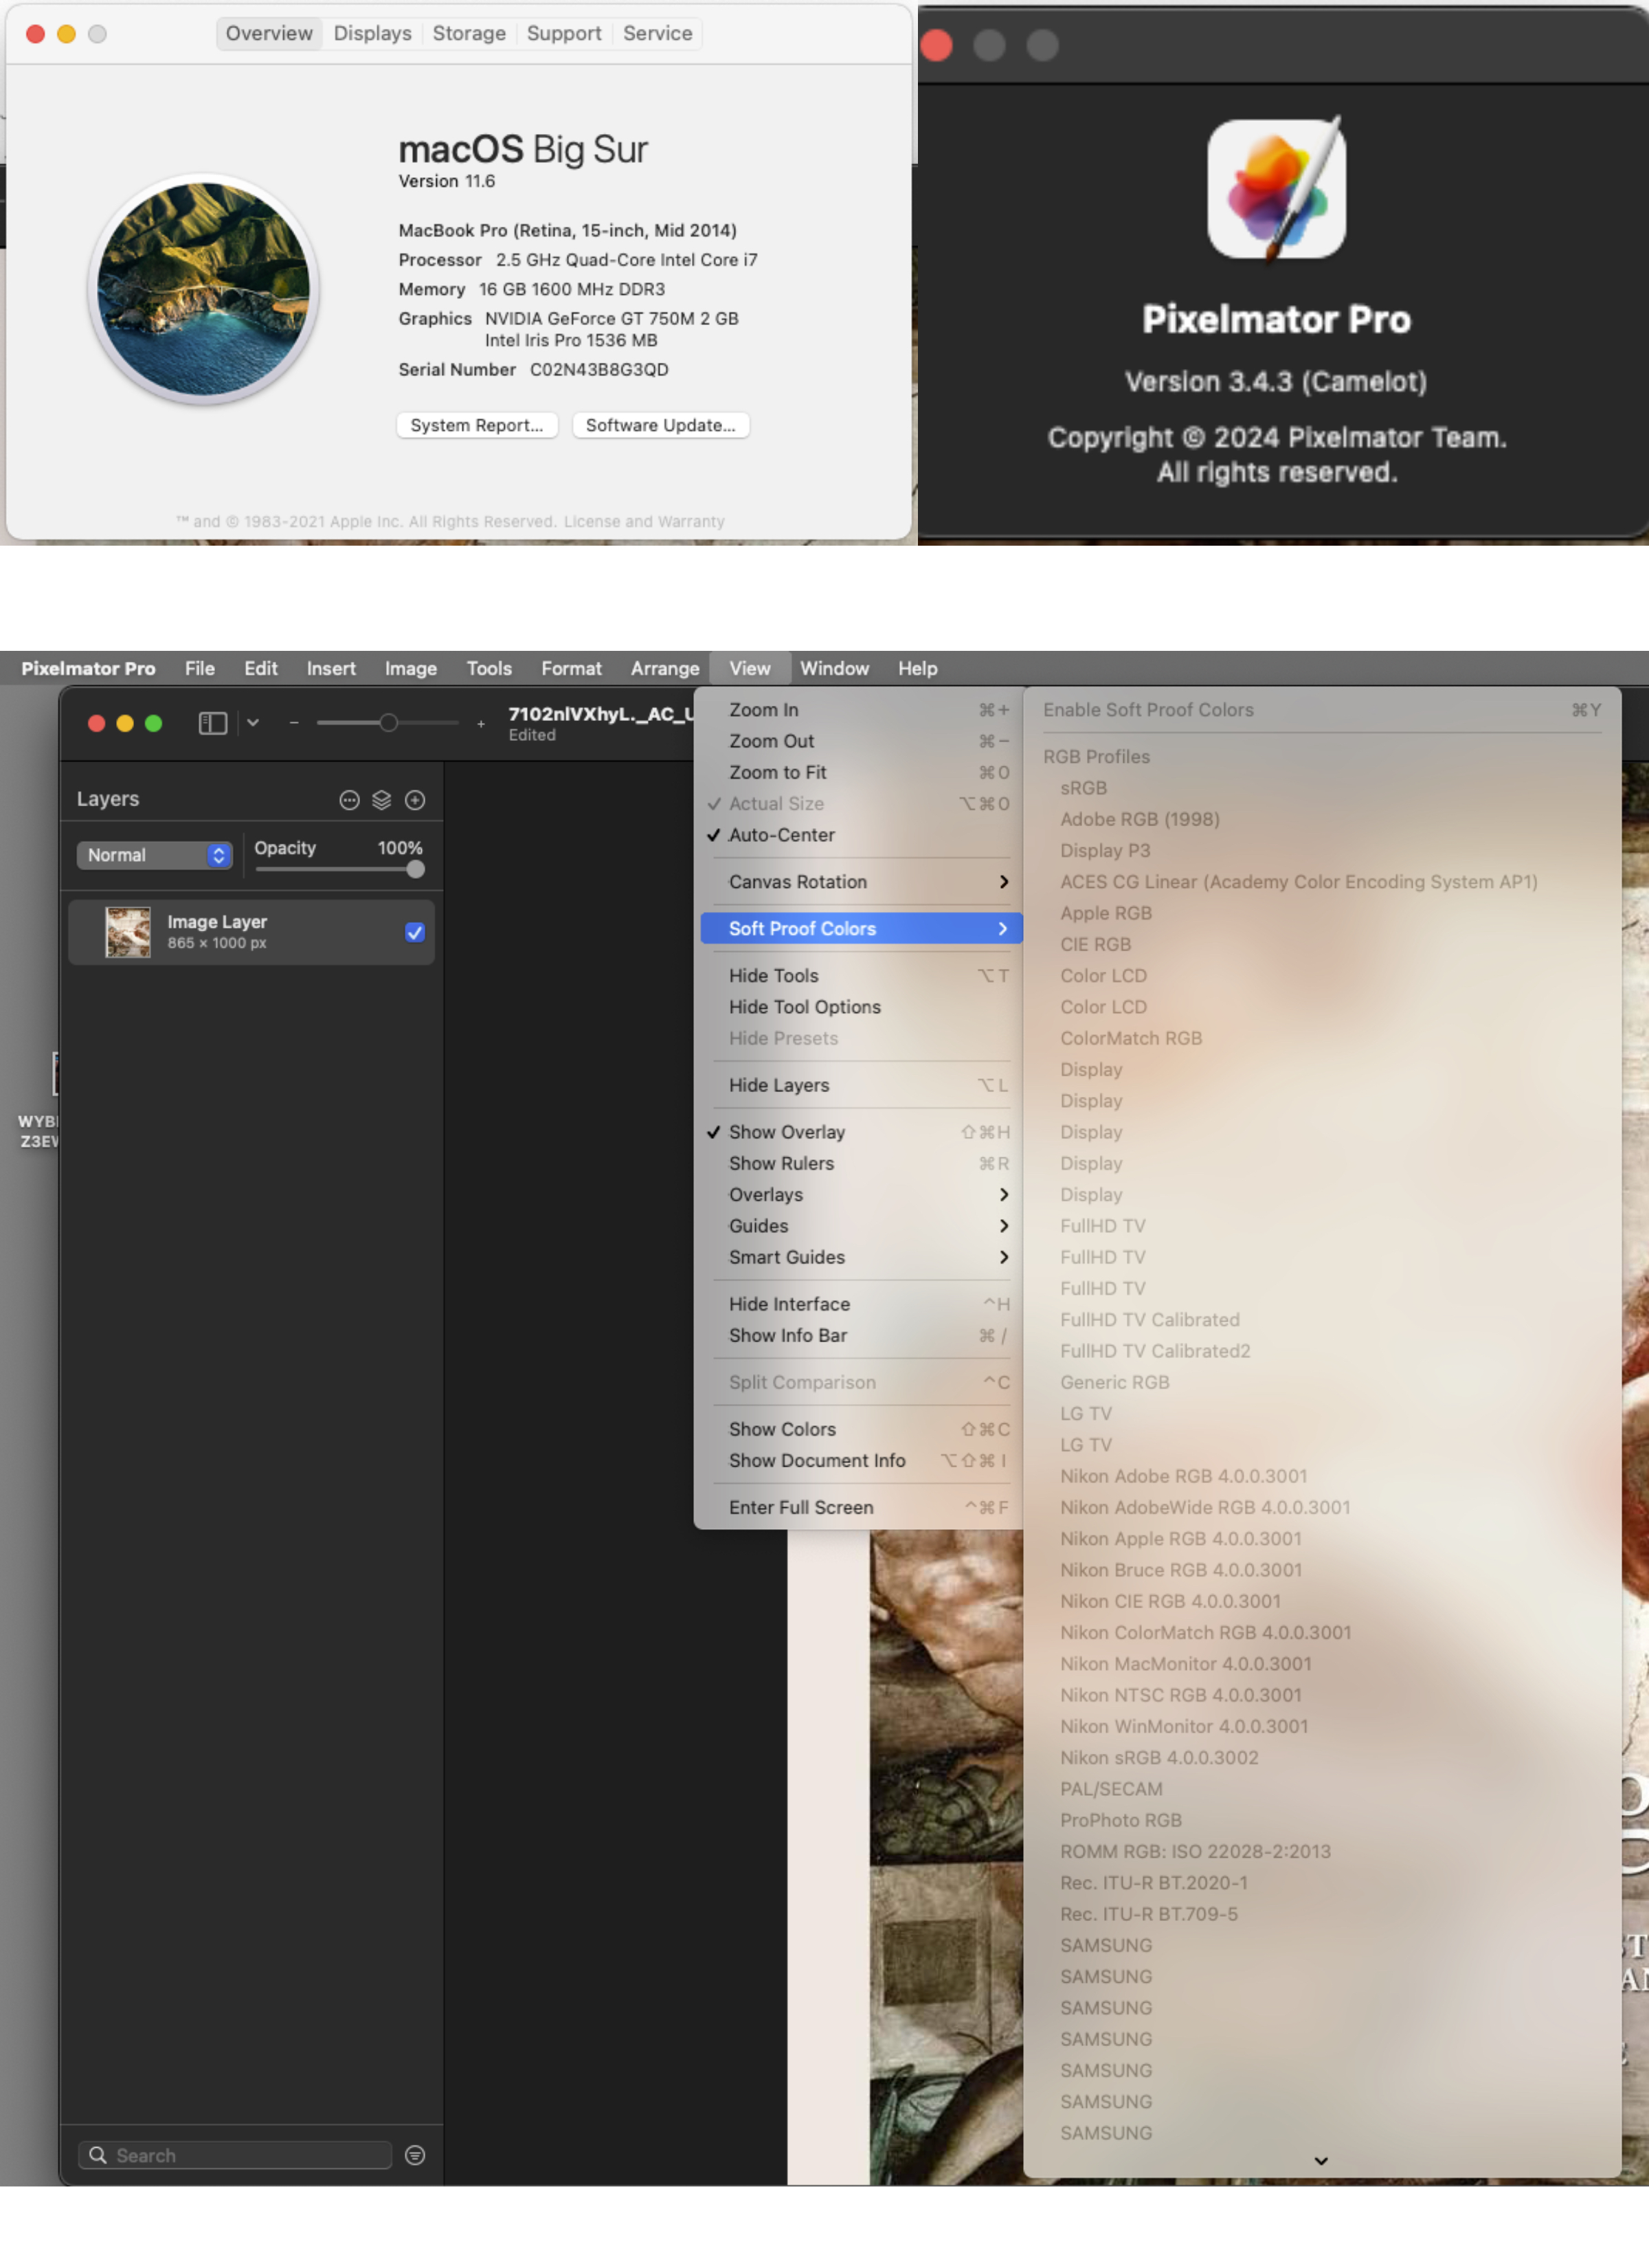Open the Window menu

[834, 668]
